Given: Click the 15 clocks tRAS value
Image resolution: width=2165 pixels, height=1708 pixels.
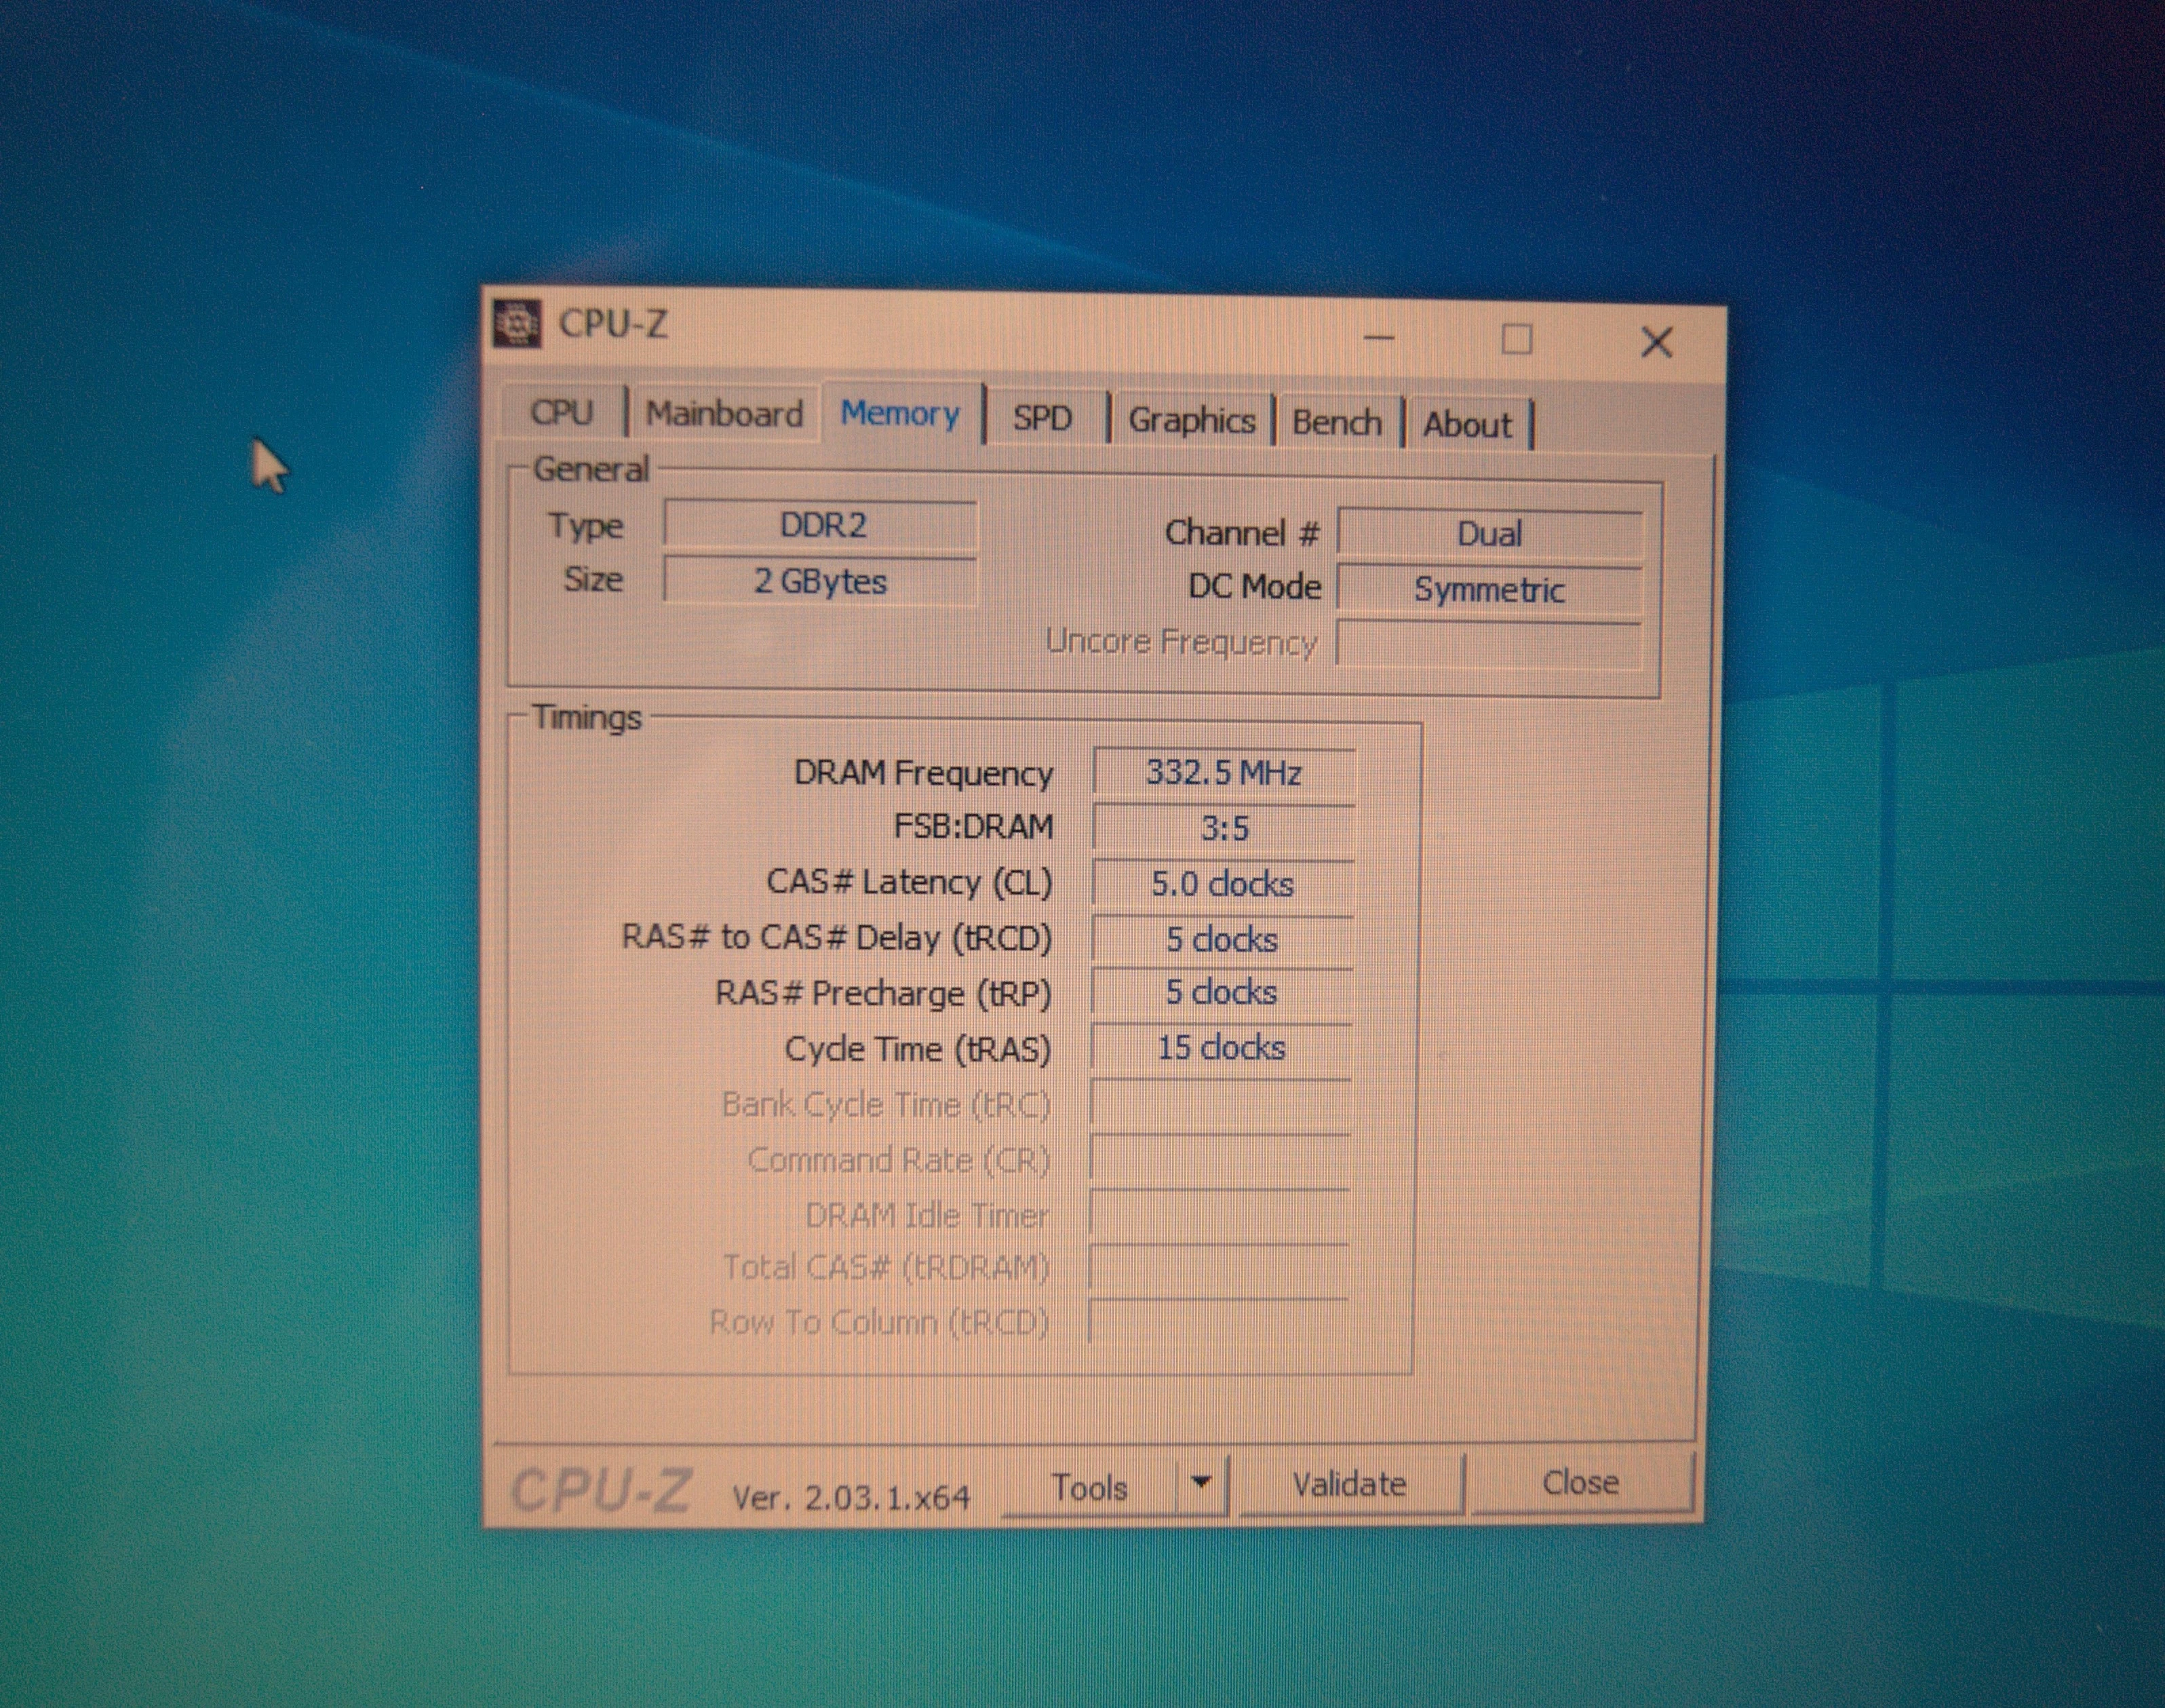Looking at the screenshot, I should (x=1221, y=1048).
